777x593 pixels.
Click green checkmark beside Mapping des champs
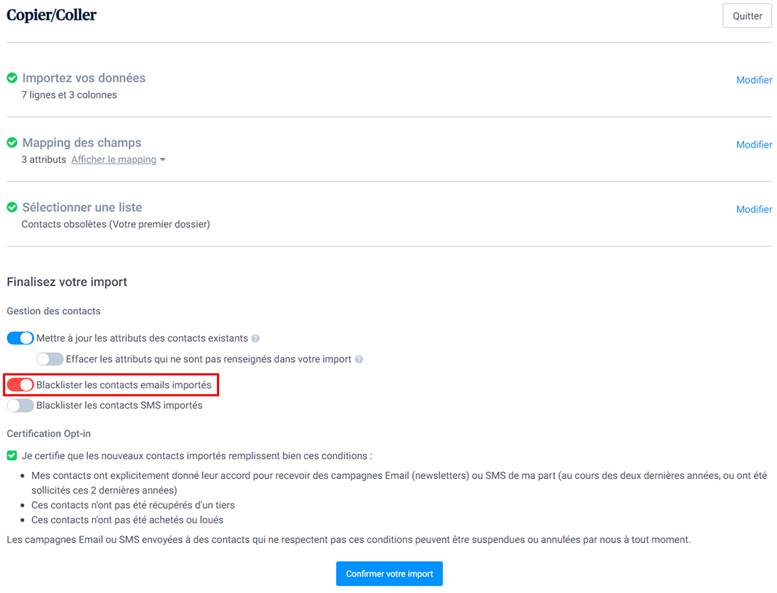point(12,143)
